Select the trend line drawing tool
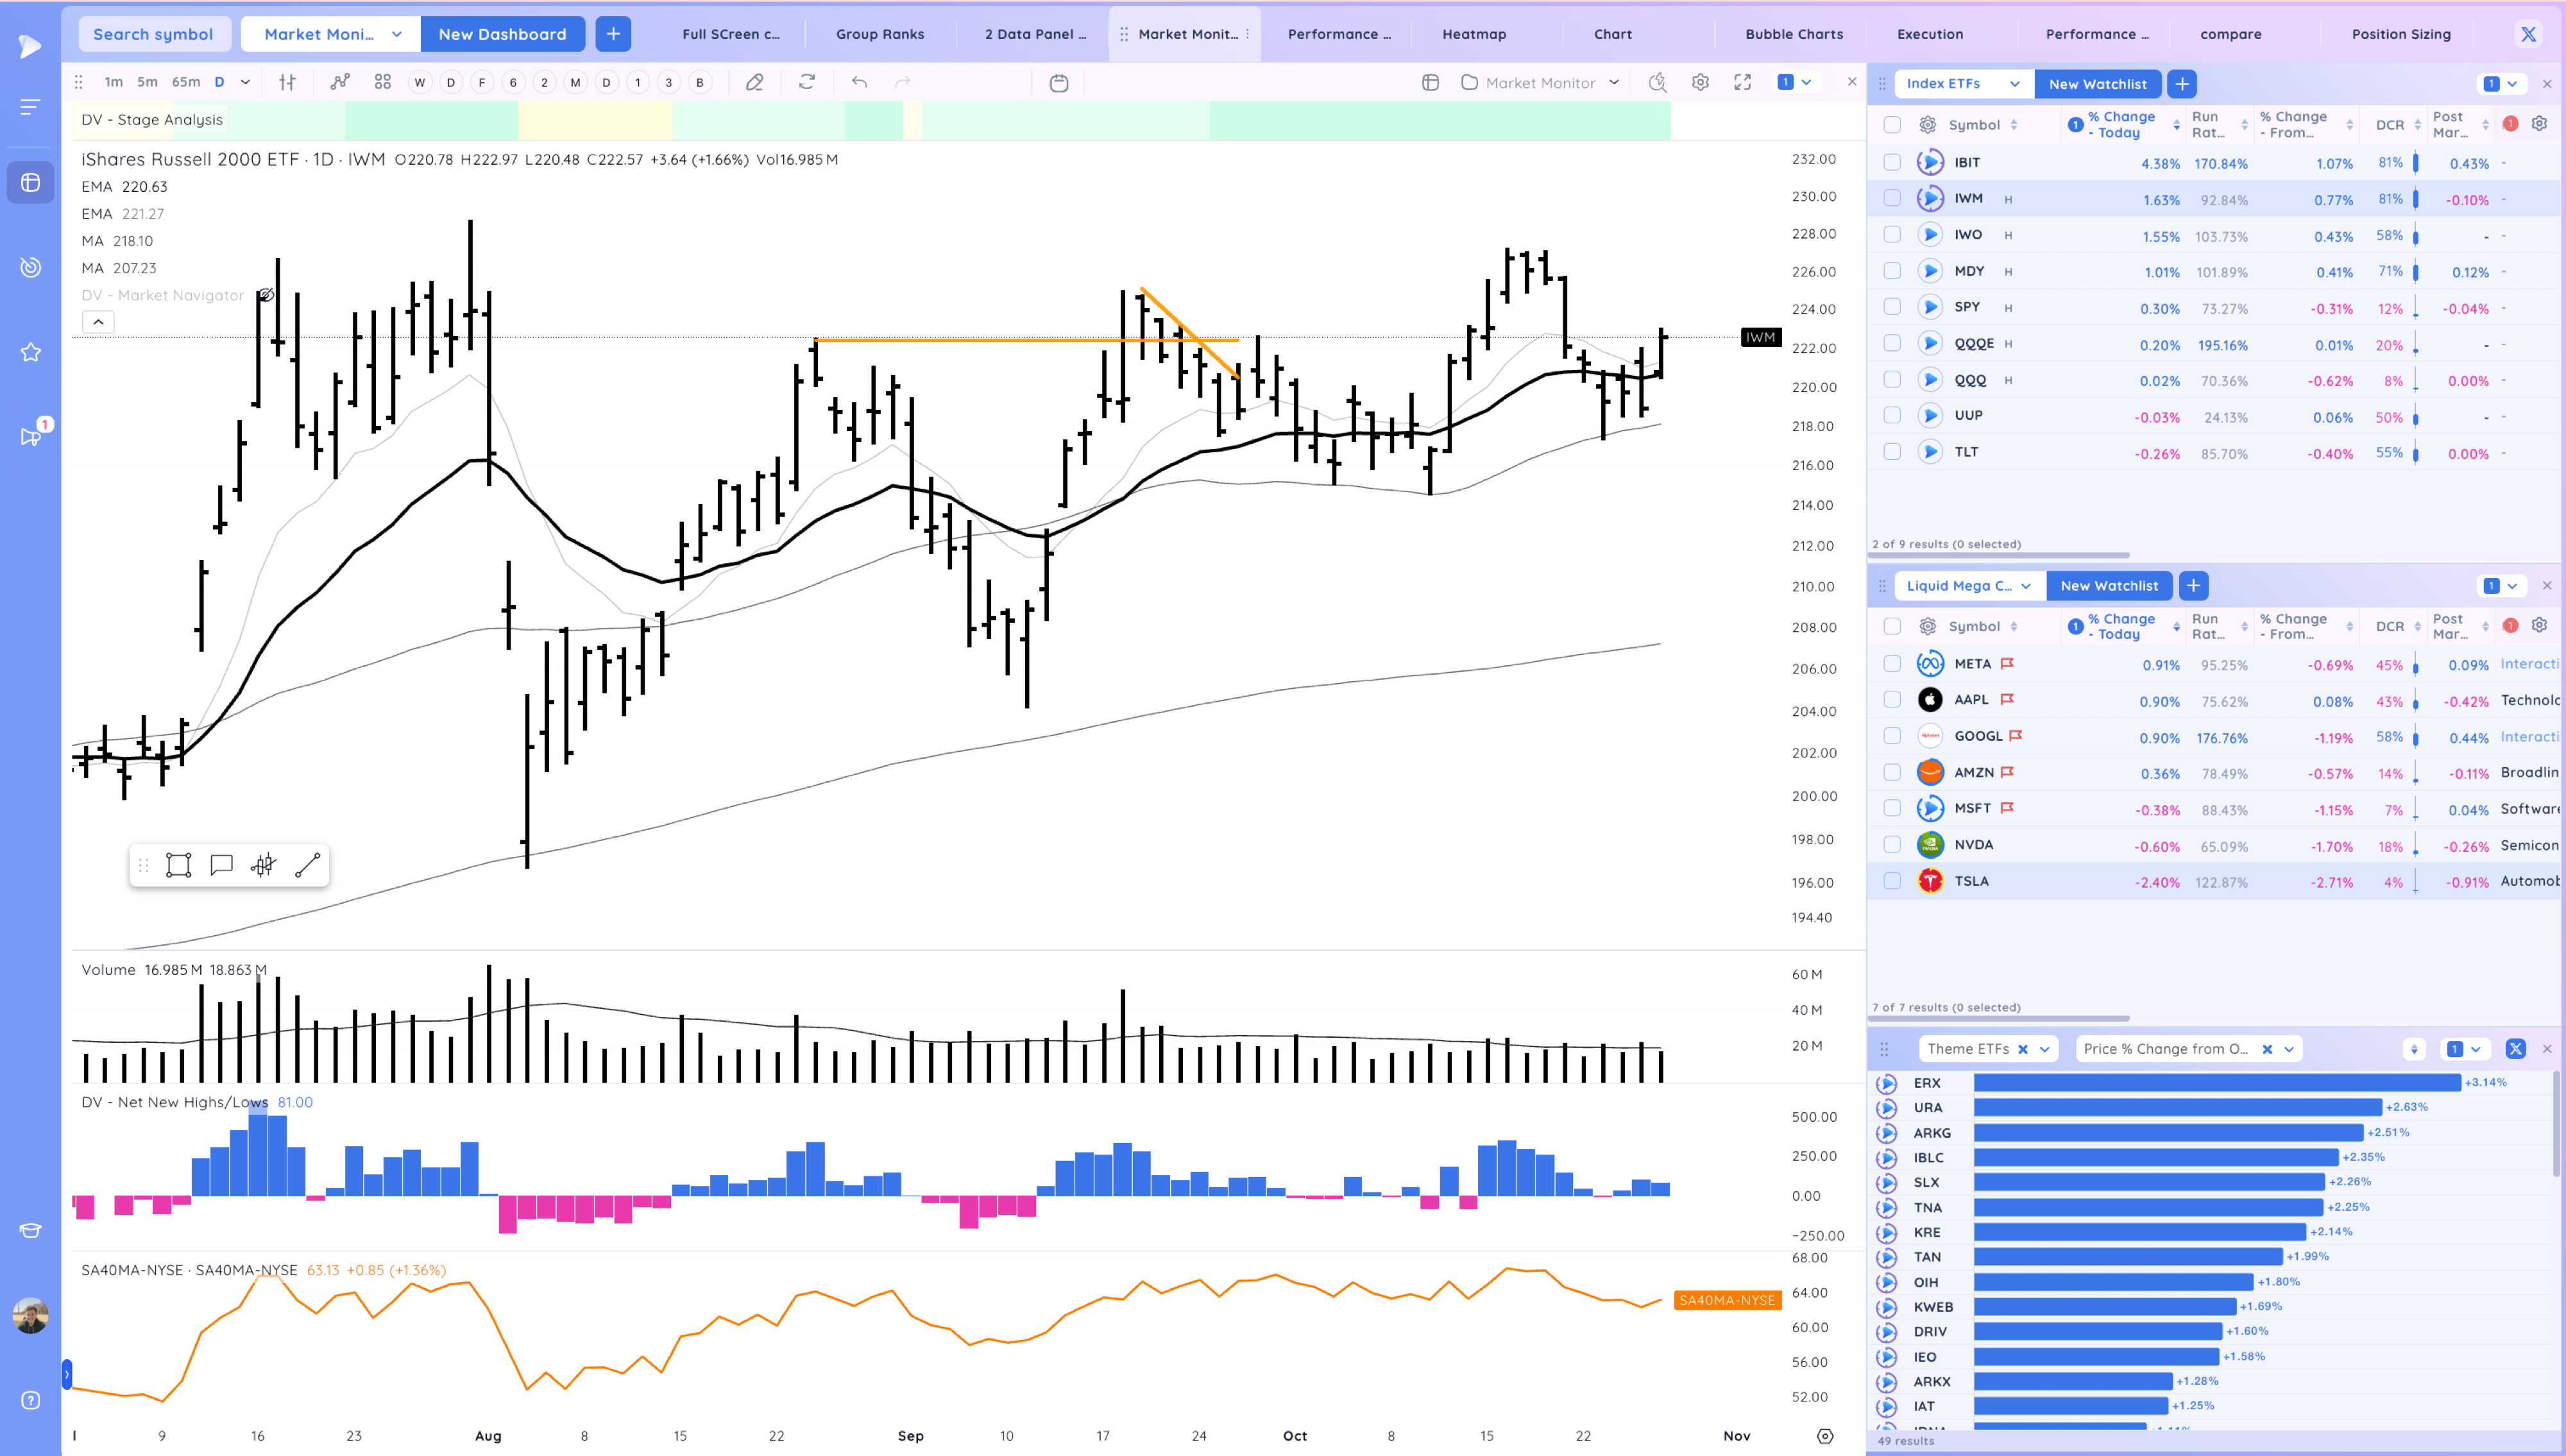The height and width of the screenshot is (1456, 2566). pyautogui.click(x=307, y=865)
